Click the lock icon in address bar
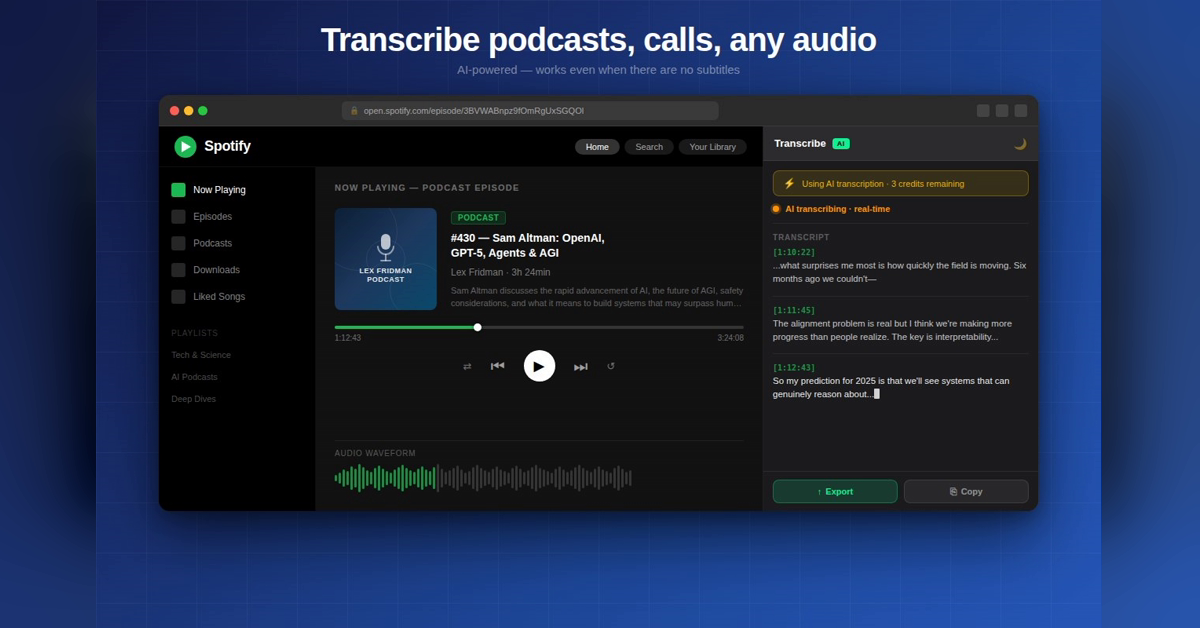The width and height of the screenshot is (1200, 628). pos(354,111)
